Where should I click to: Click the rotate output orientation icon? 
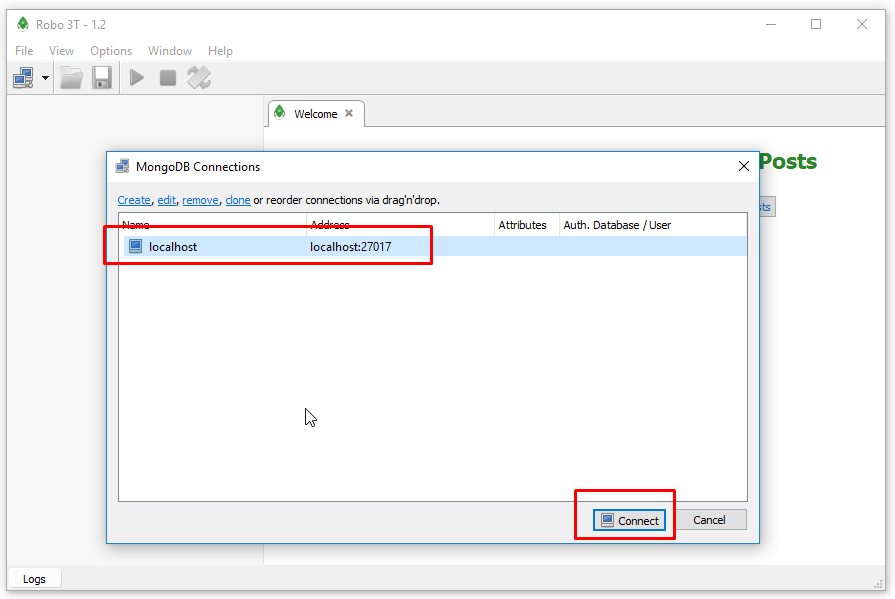[x=199, y=78]
